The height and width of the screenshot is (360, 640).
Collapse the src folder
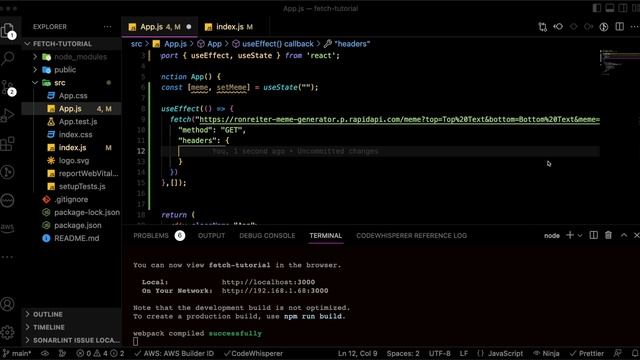point(72,83)
